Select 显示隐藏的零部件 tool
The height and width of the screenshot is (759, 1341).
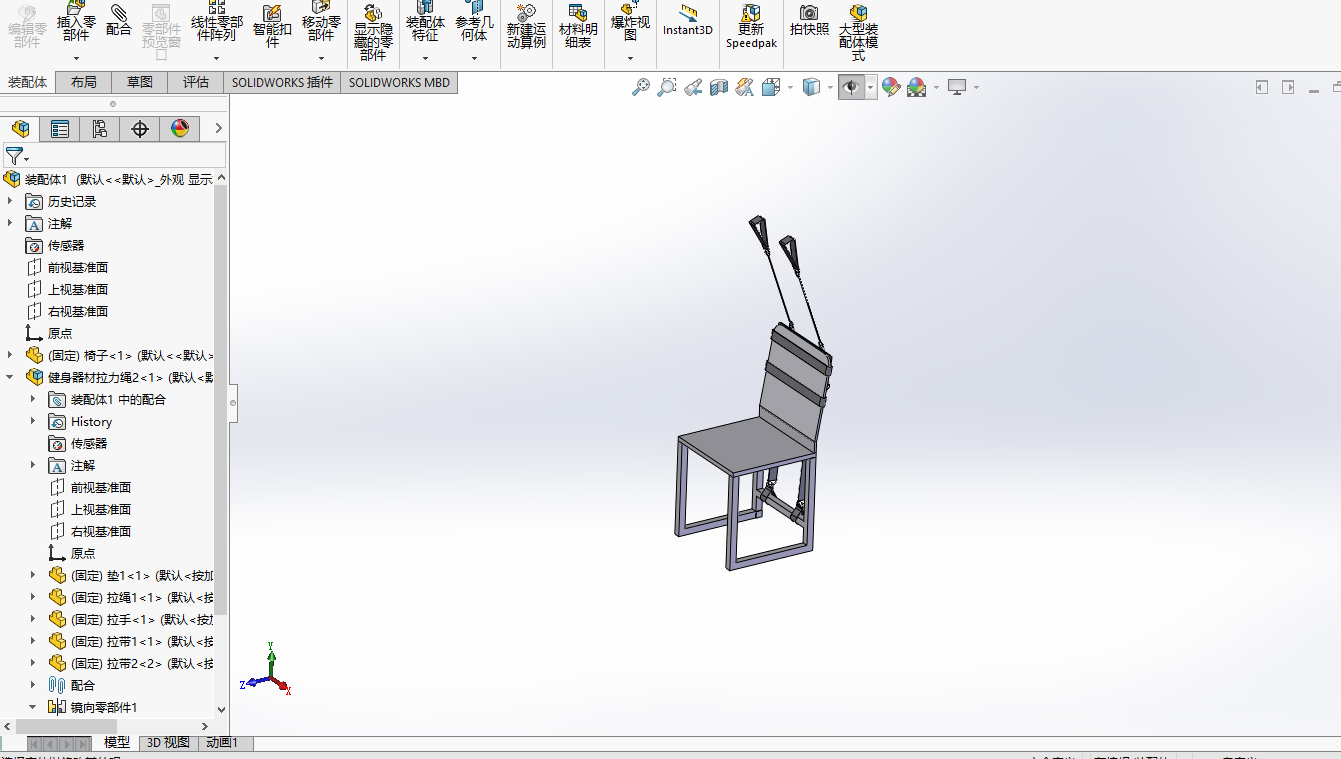[x=373, y=30]
